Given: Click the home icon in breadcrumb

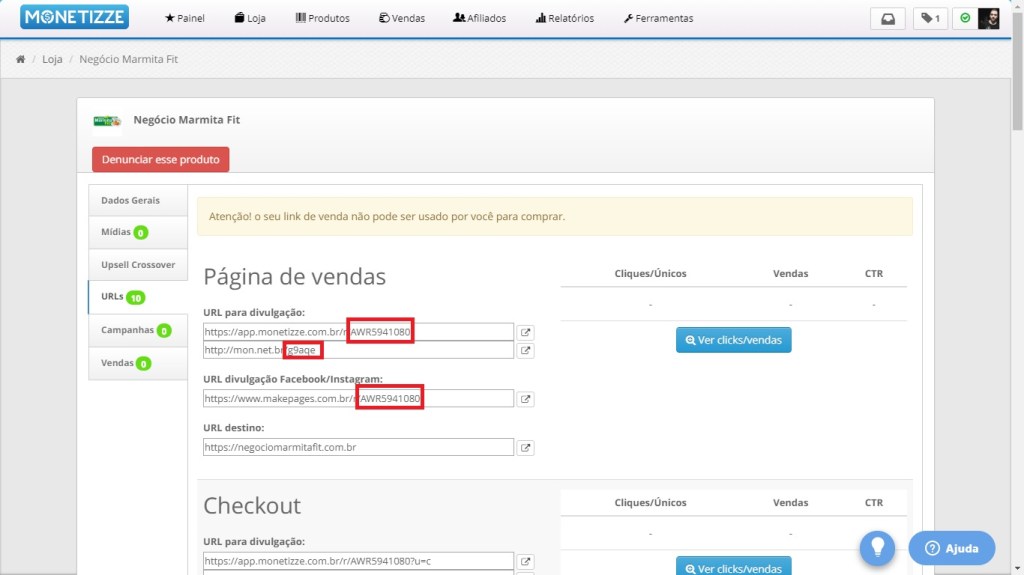Looking at the screenshot, I should pos(20,59).
